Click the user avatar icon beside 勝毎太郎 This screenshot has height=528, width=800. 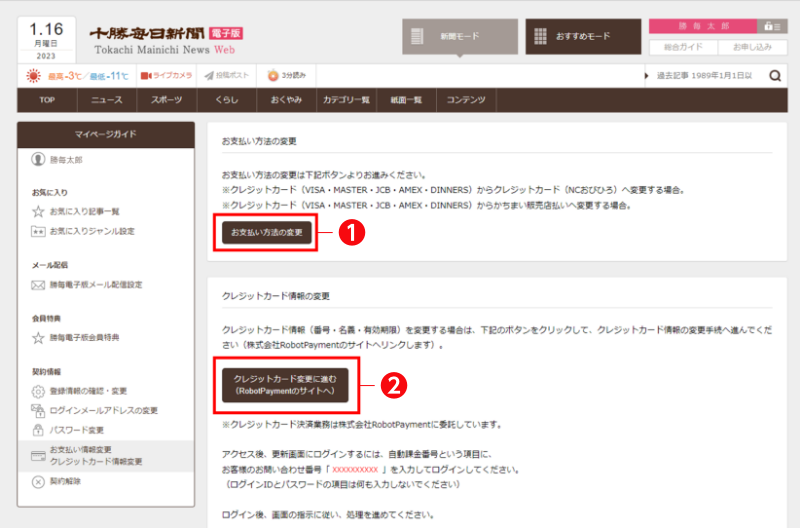38,159
